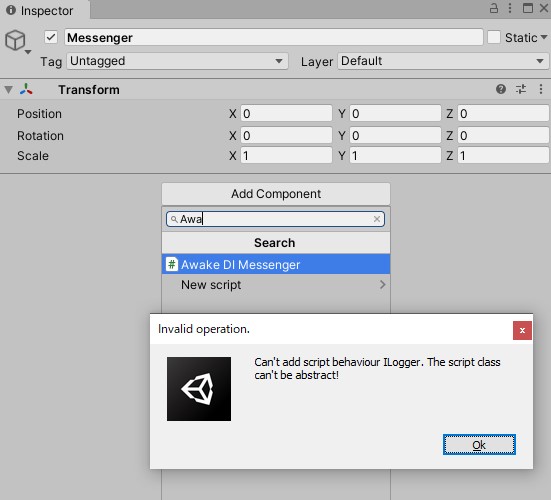Click the search magnifier icon
The width and height of the screenshot is (551, 500).
[x=174, y=219]
